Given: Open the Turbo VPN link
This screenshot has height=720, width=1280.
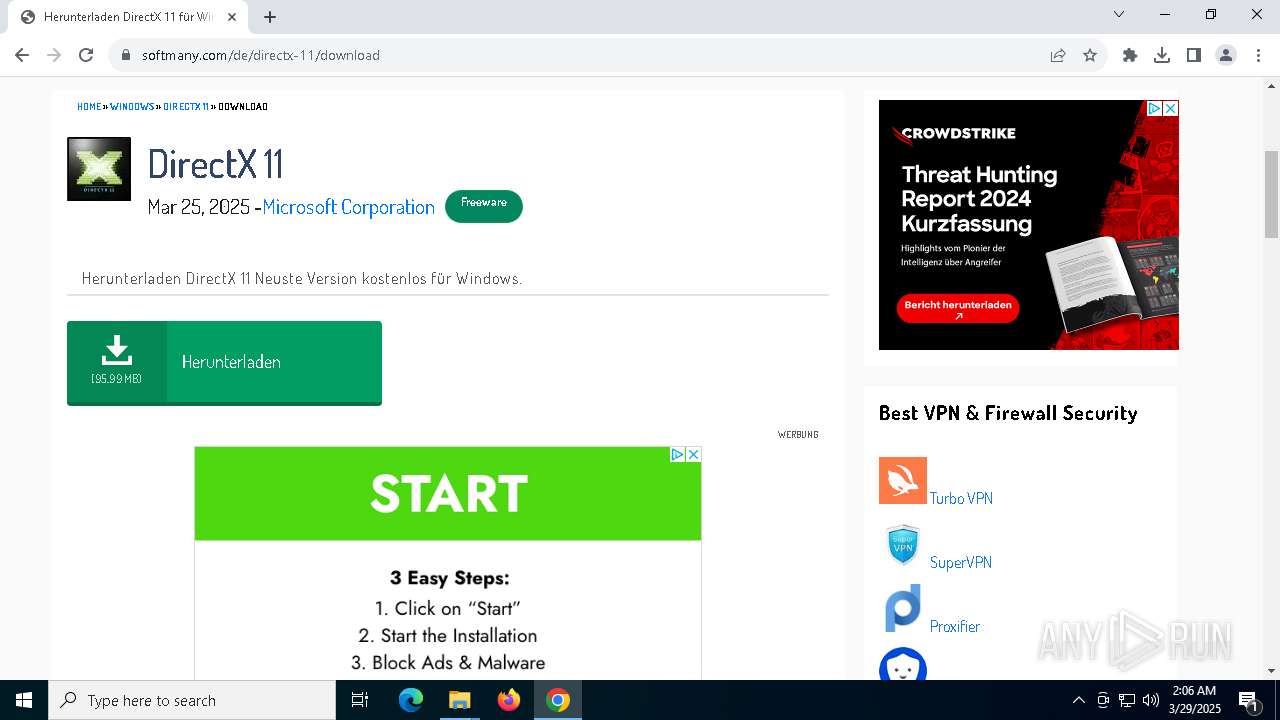Looking at the screenshot, I should click(x=961, y=498).
